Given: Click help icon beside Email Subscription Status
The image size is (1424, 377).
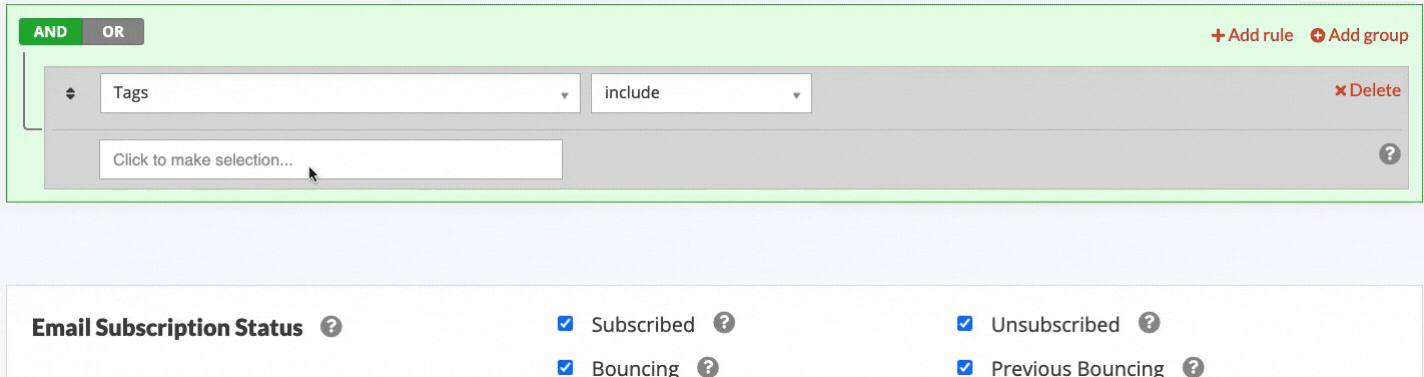Looking at the screenshot, I should click(x=331, y=327).
